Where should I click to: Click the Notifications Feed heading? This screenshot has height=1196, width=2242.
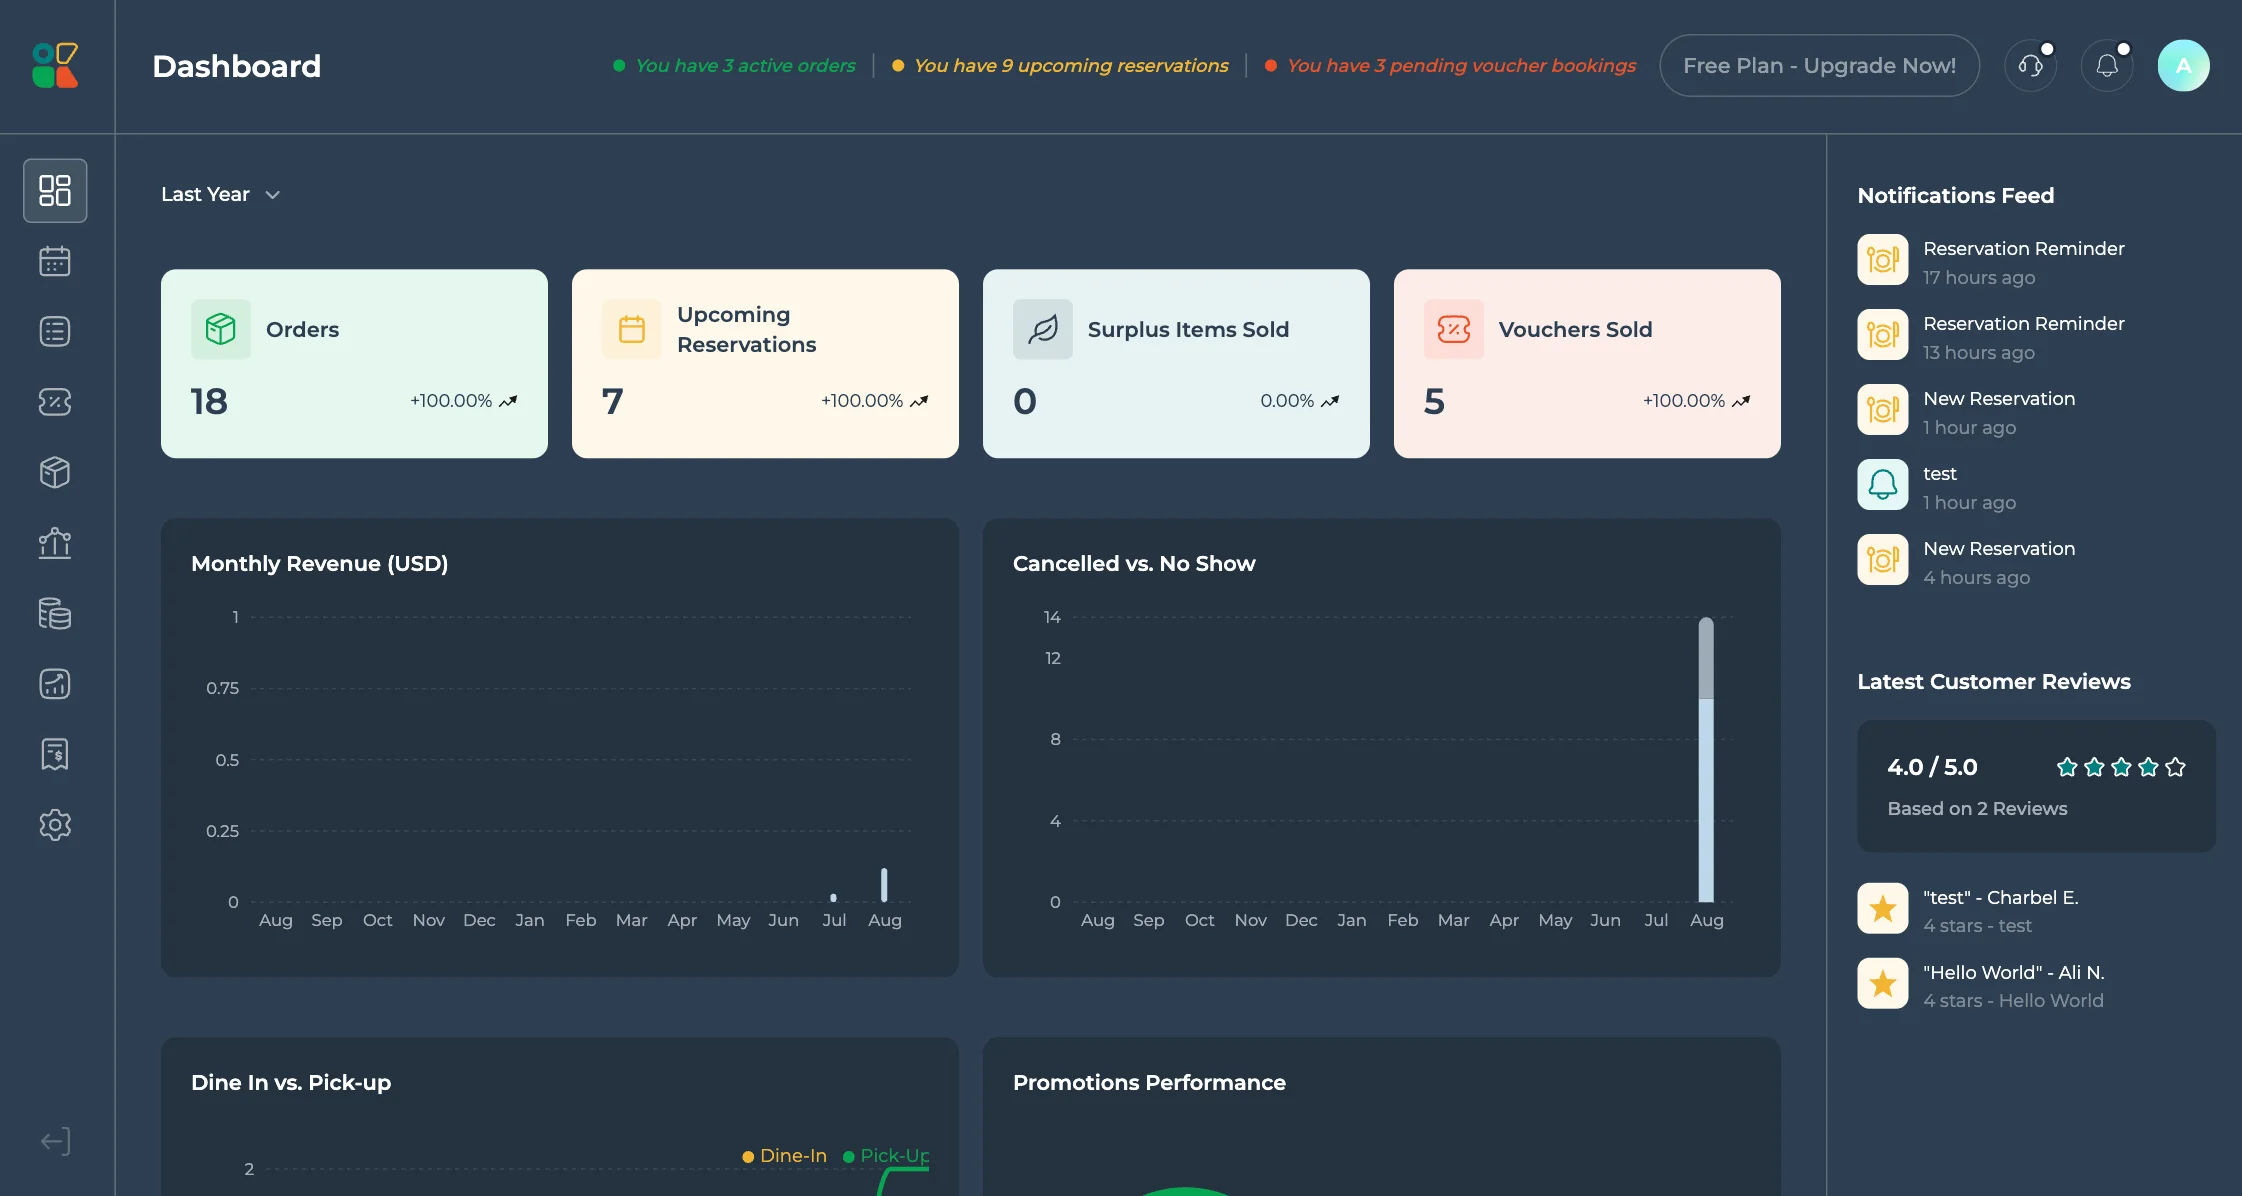point(1955,195)
